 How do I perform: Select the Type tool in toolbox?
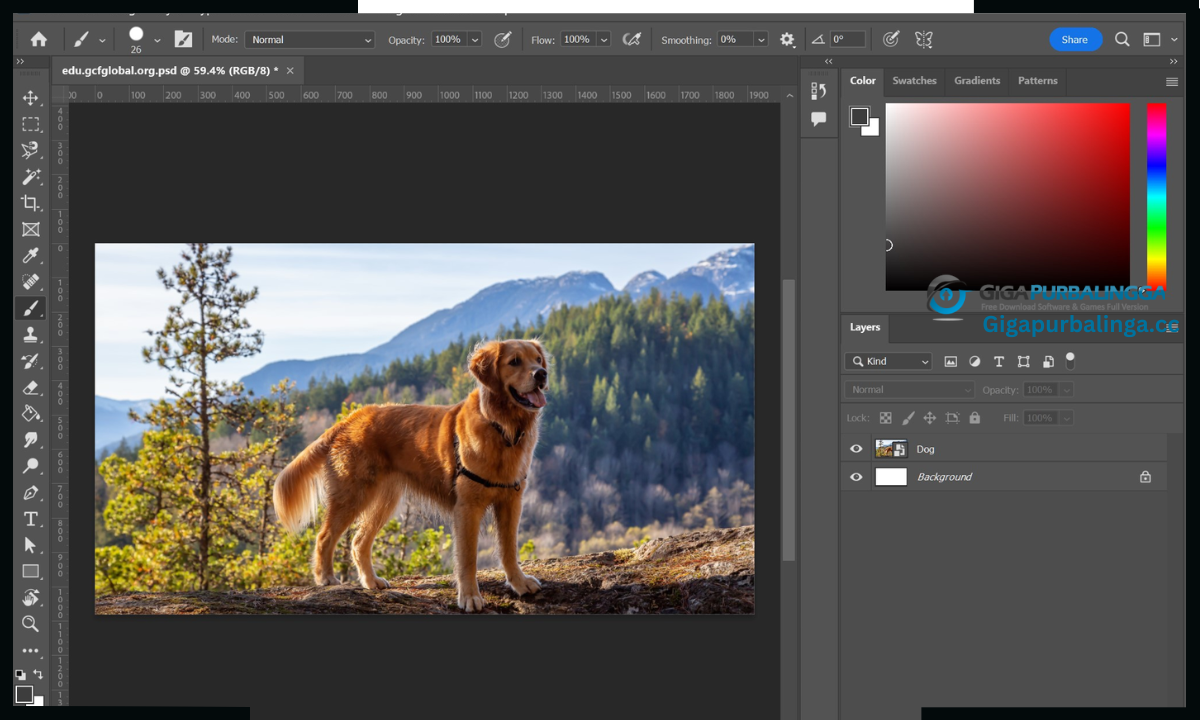pos(30,519)
